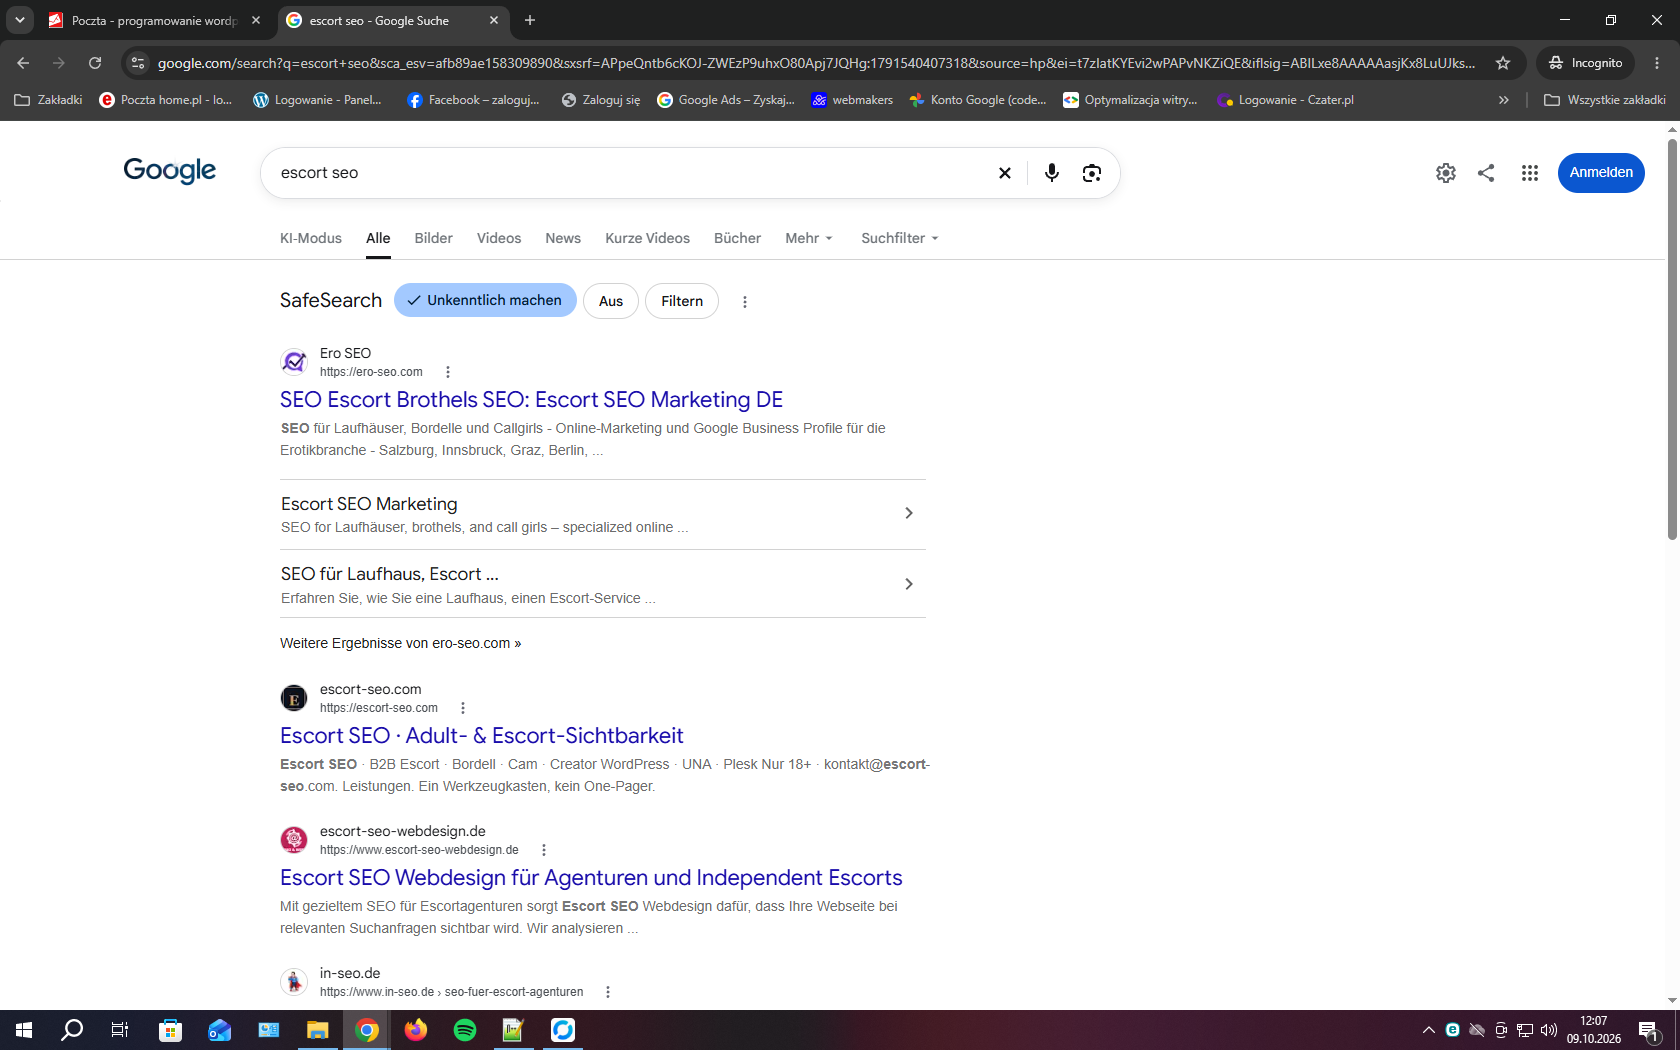This screenshot has width=1680, height=1050.
Task: Open the Google apps grid
Action: point(1530,173)
